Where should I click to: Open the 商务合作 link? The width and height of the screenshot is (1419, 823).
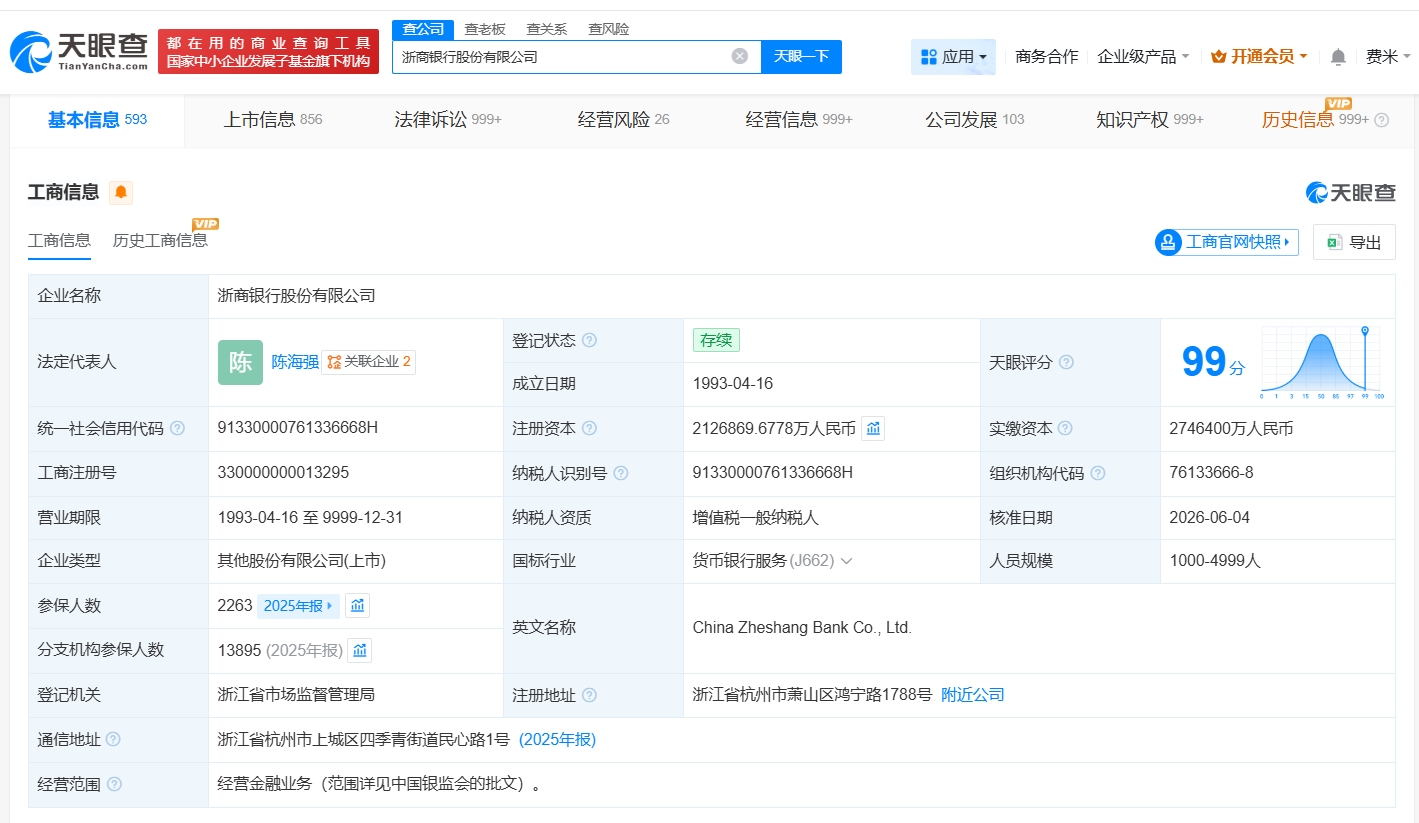click(x=1046, y=57)
